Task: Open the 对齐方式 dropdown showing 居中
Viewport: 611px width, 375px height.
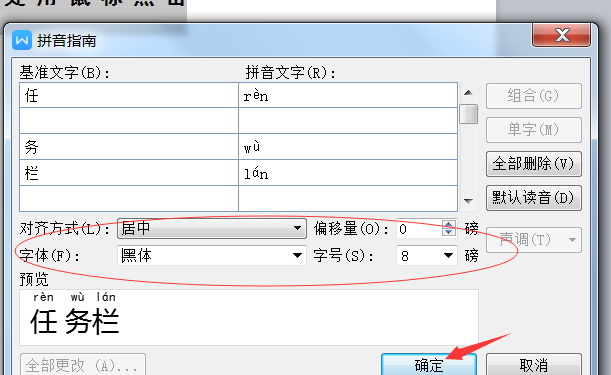Action: point(212,228)
